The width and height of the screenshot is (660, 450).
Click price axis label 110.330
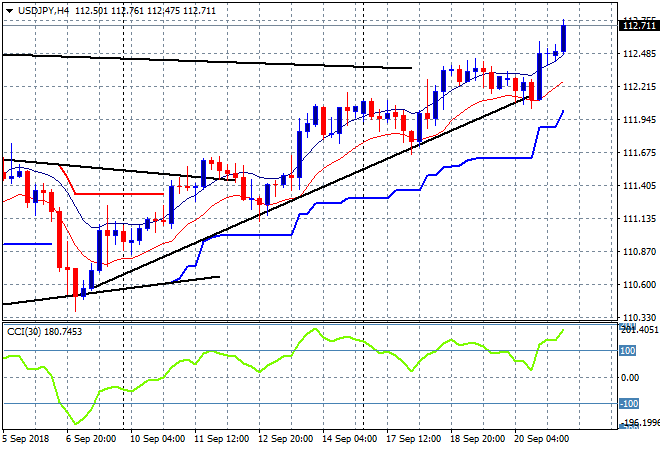coord(639,317)
